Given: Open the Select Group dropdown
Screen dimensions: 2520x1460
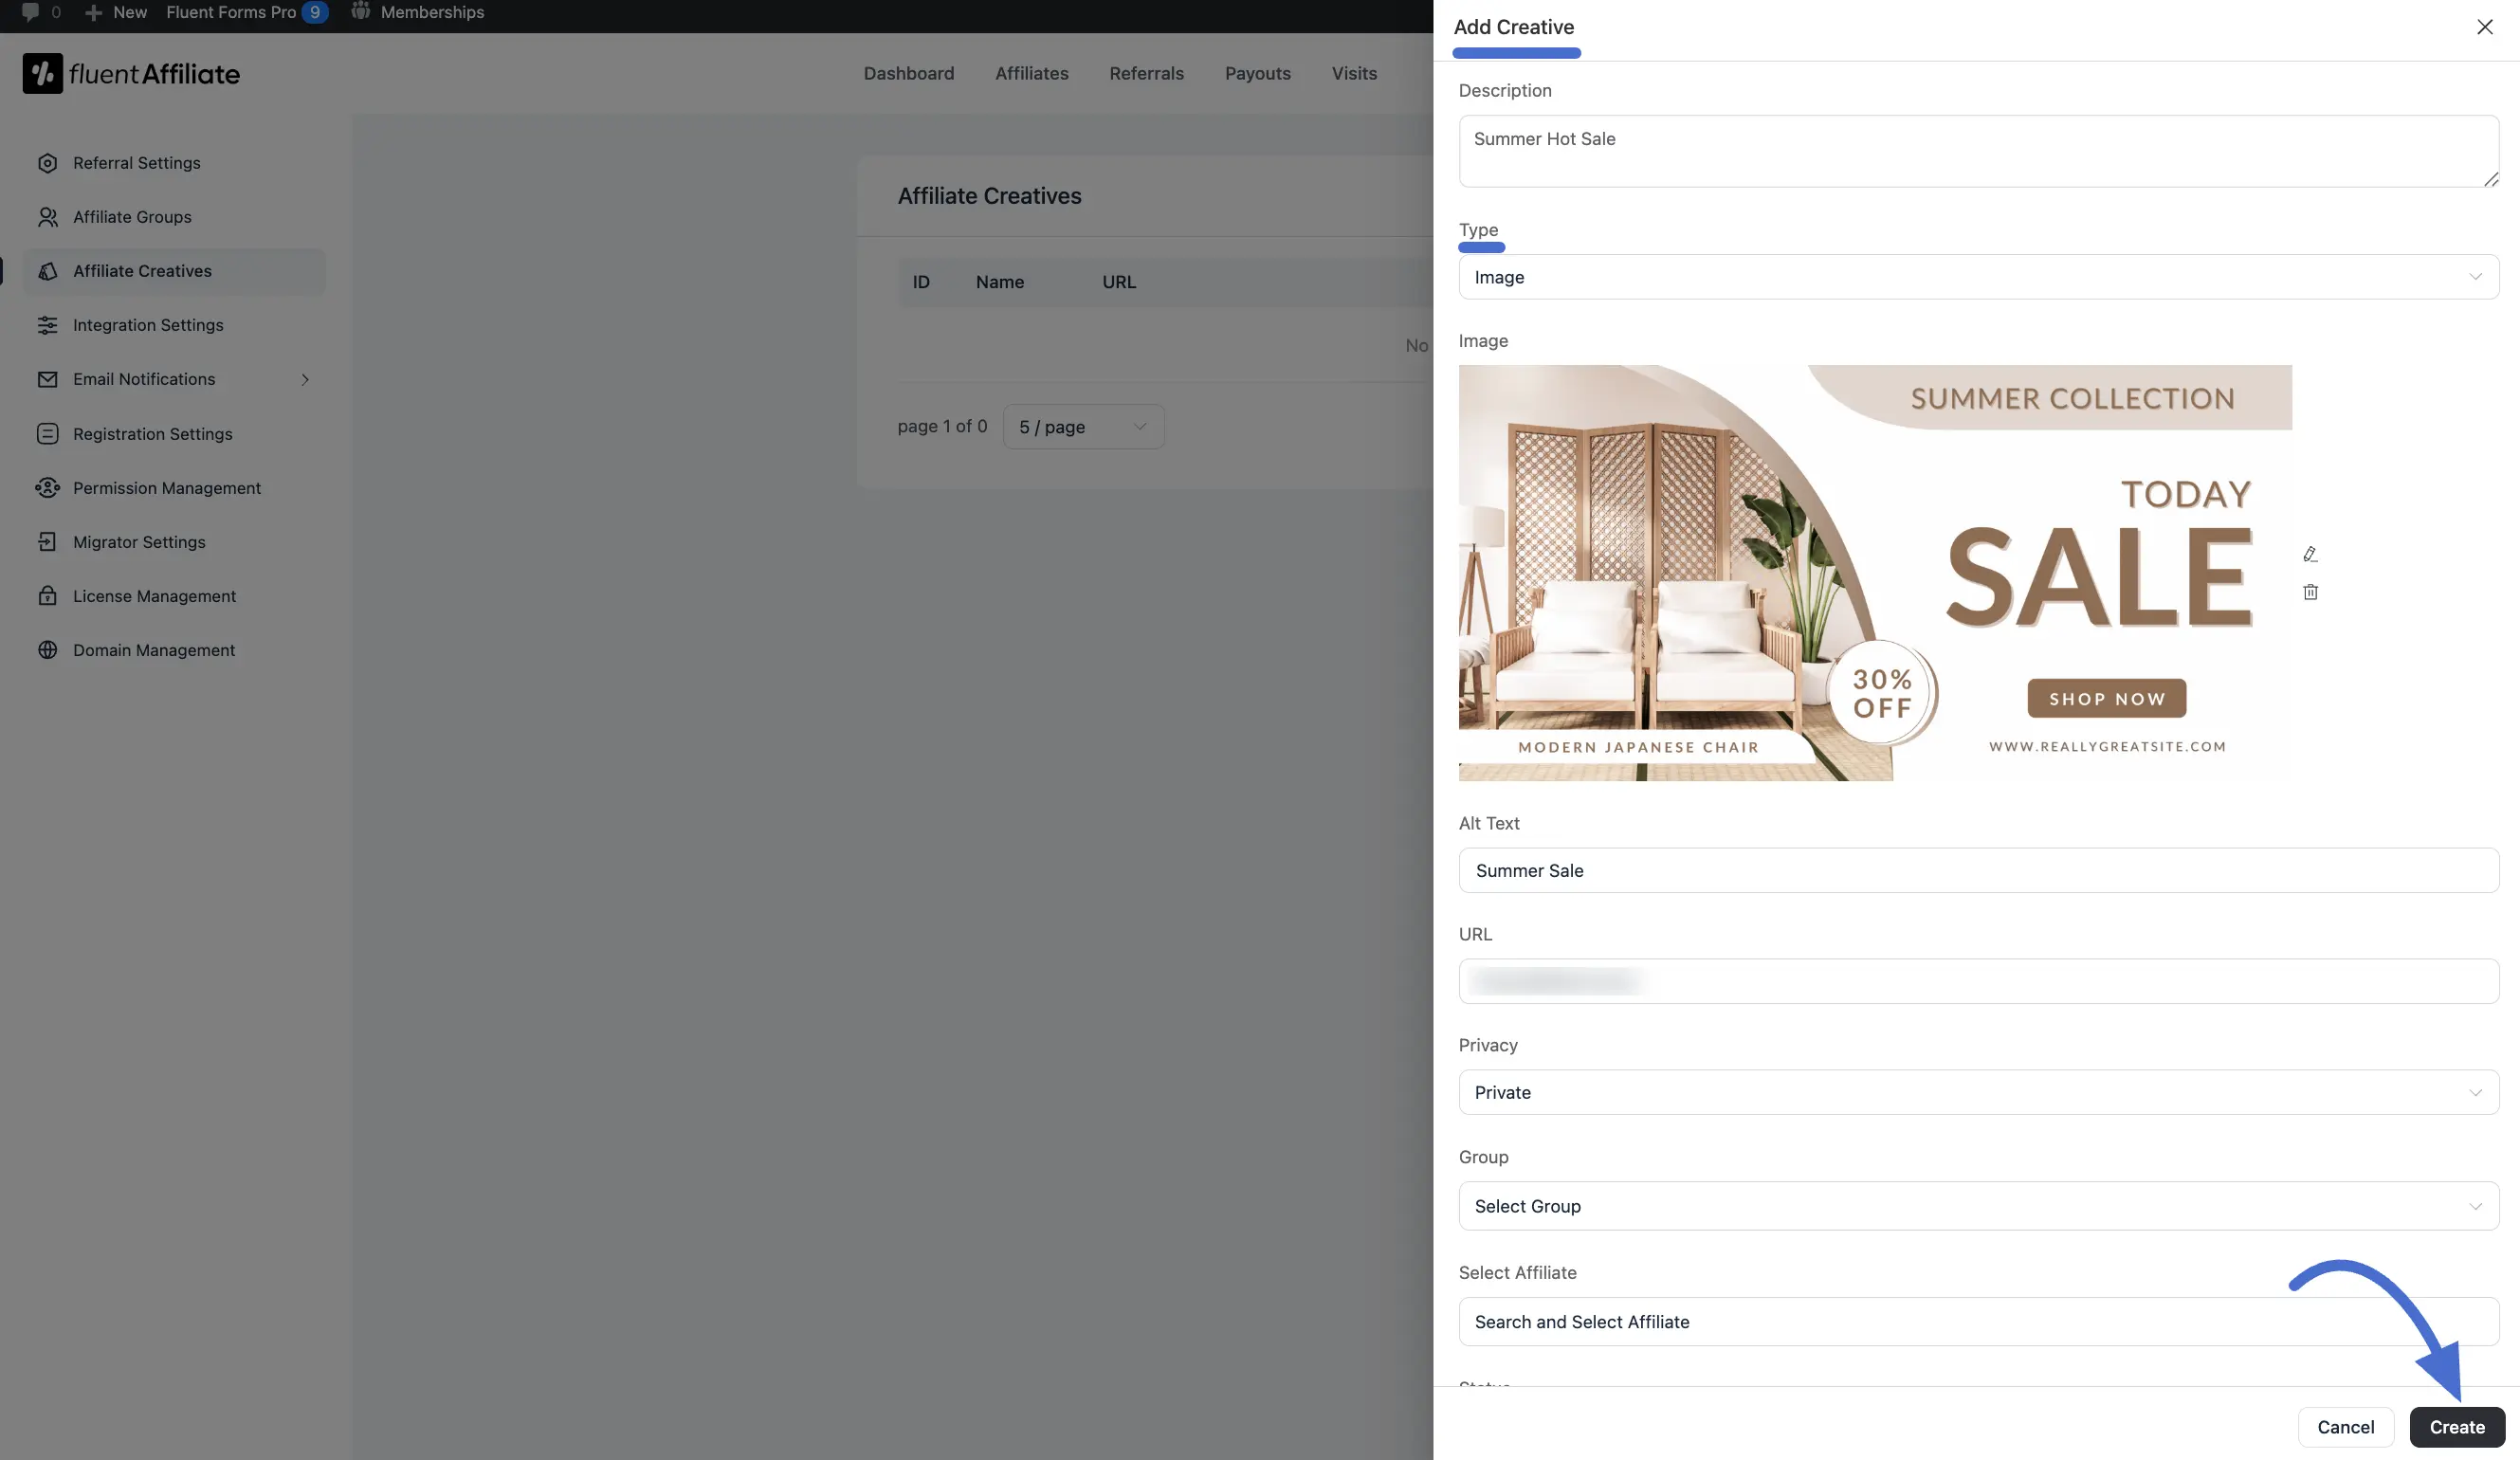Looking at the screenshot, I should [x=1977, y=1206].
